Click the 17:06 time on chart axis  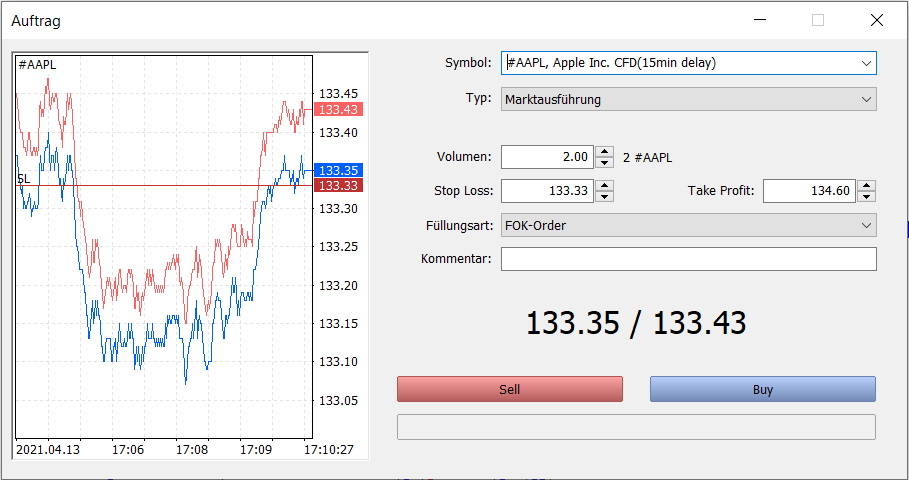(128, 450)
